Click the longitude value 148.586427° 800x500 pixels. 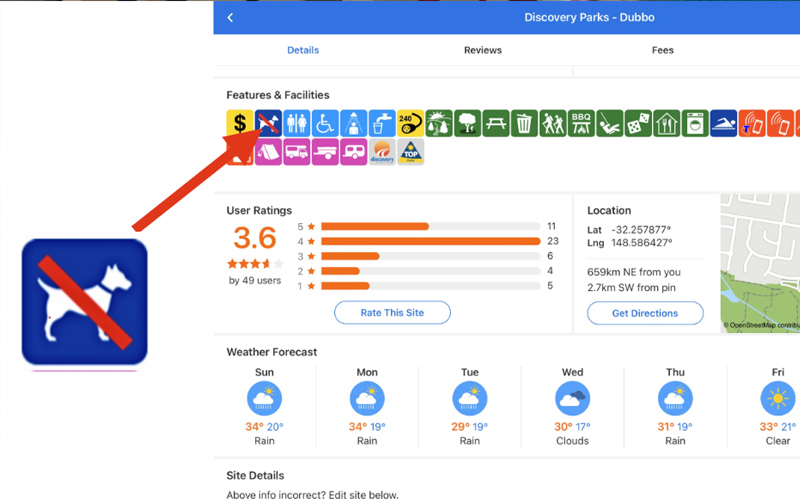pos(642,243)
